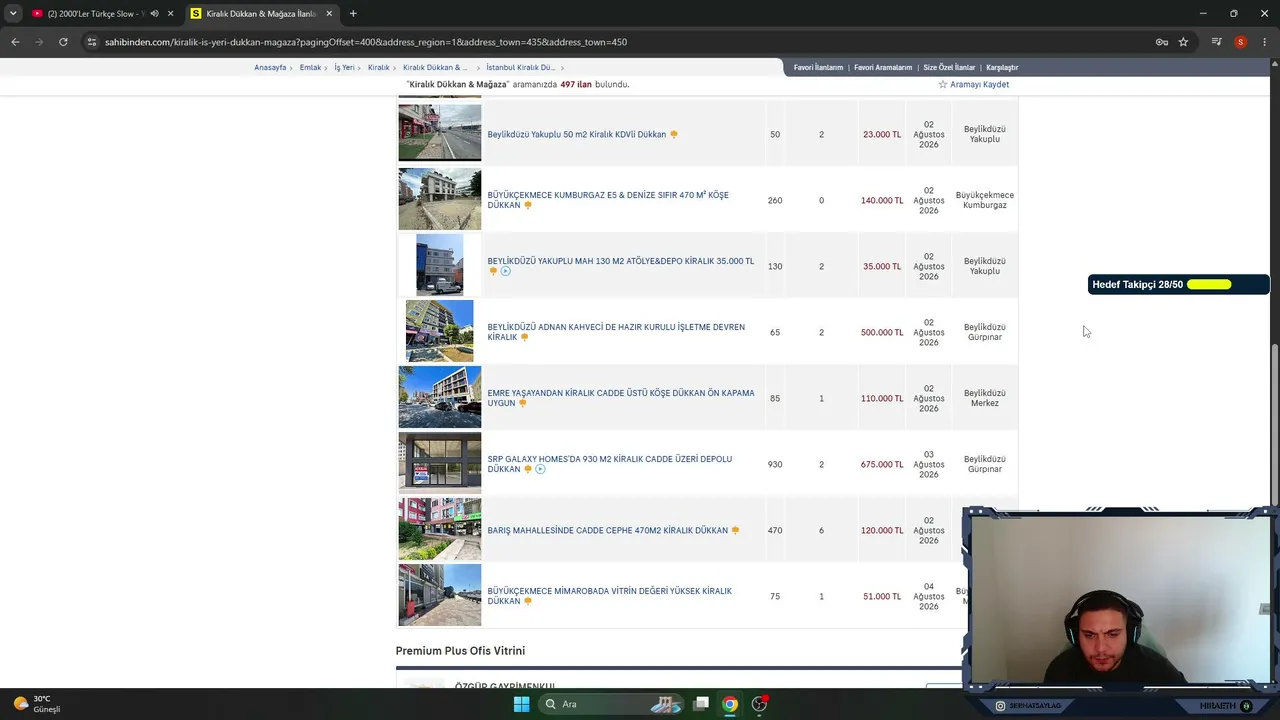Click the star icon beside Aramayı Kaydet

pos(942,85)
